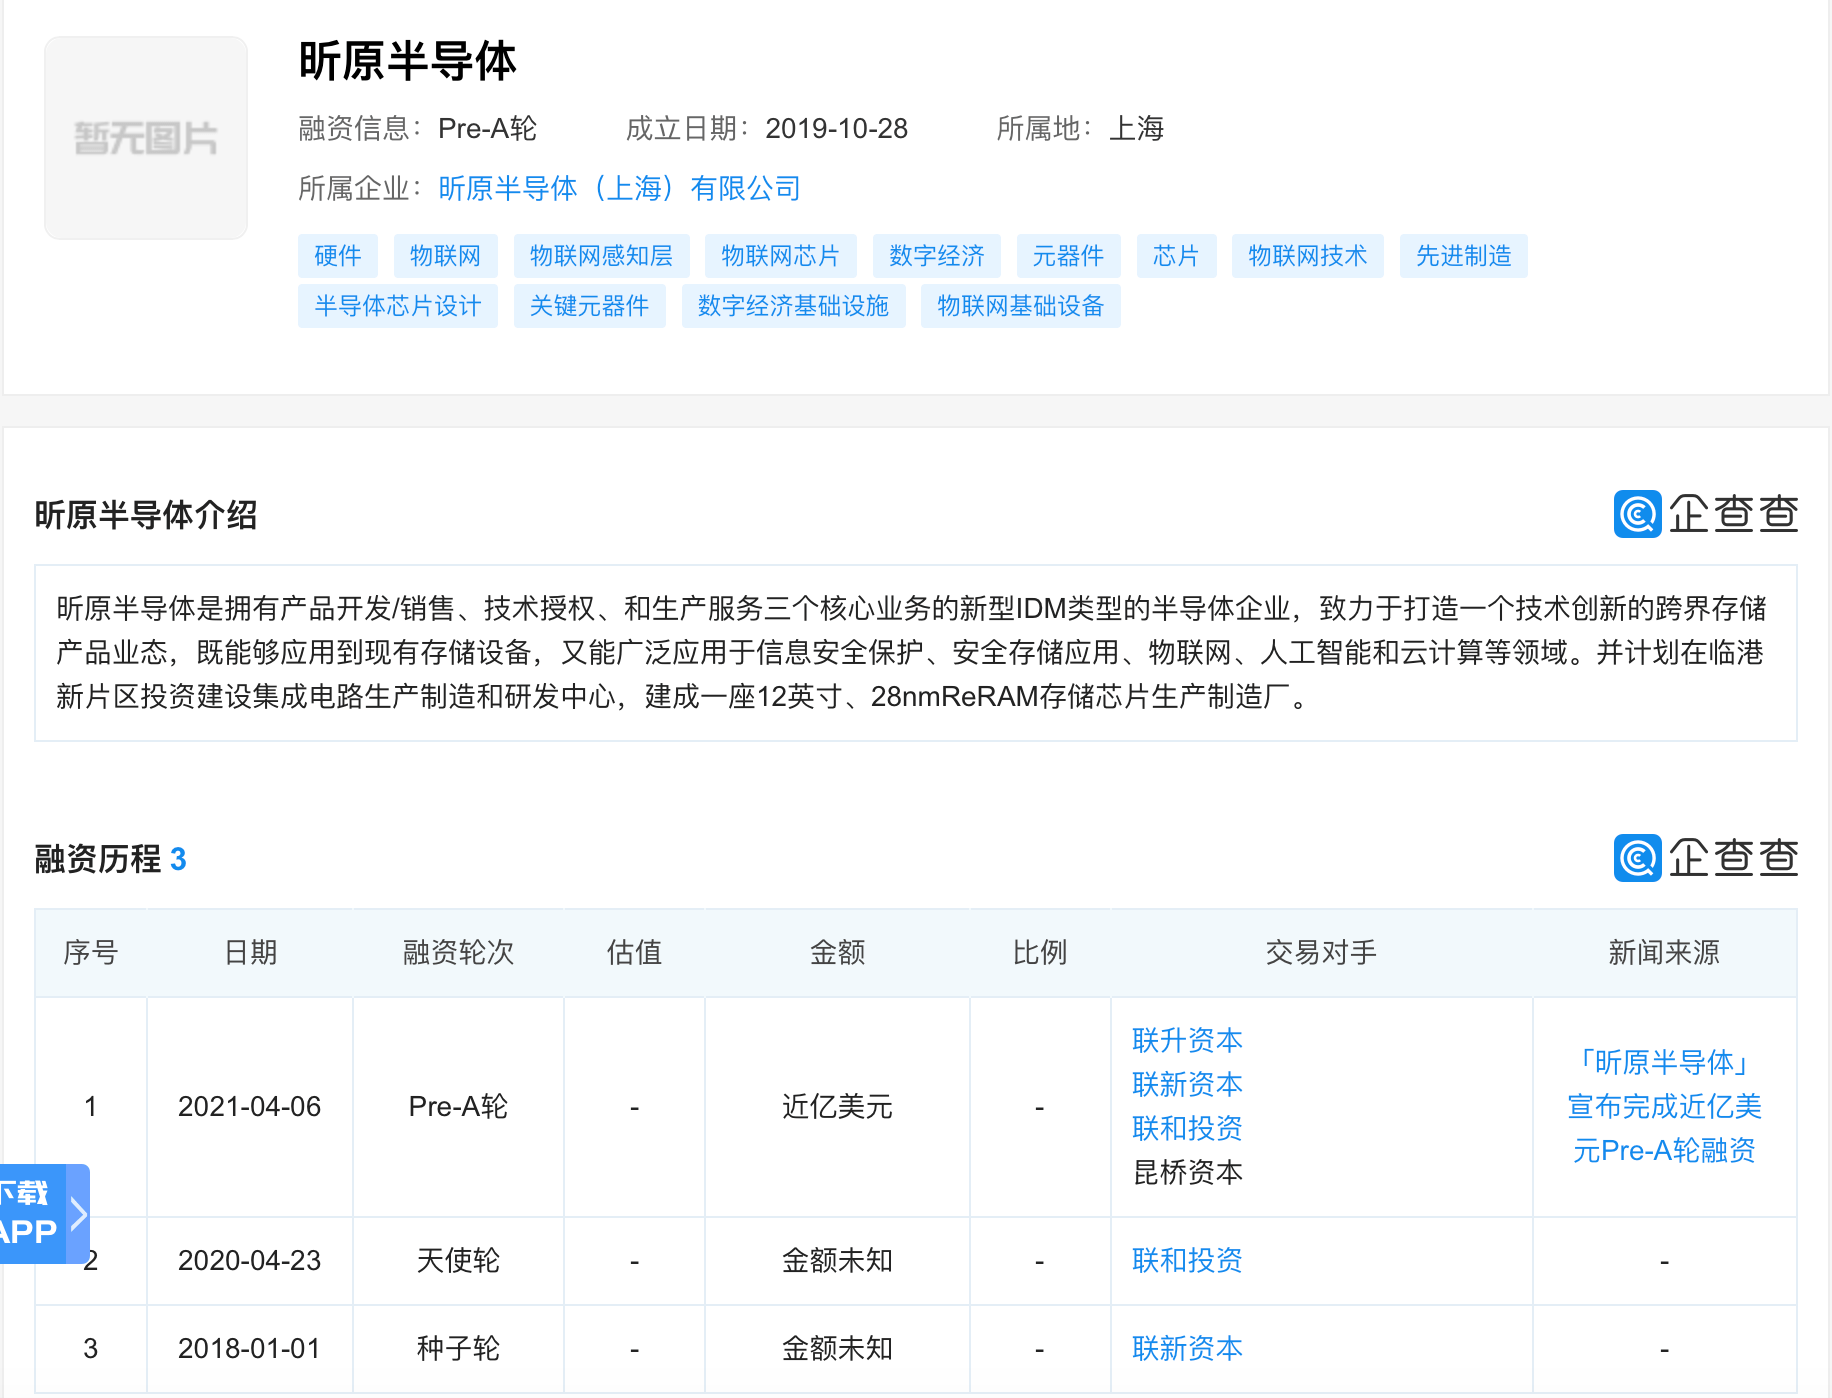Image resolution: width=1832 pixels, height=1398 pixels.
Task: Click the date cell 2020-04-23
Action: 250,1260
